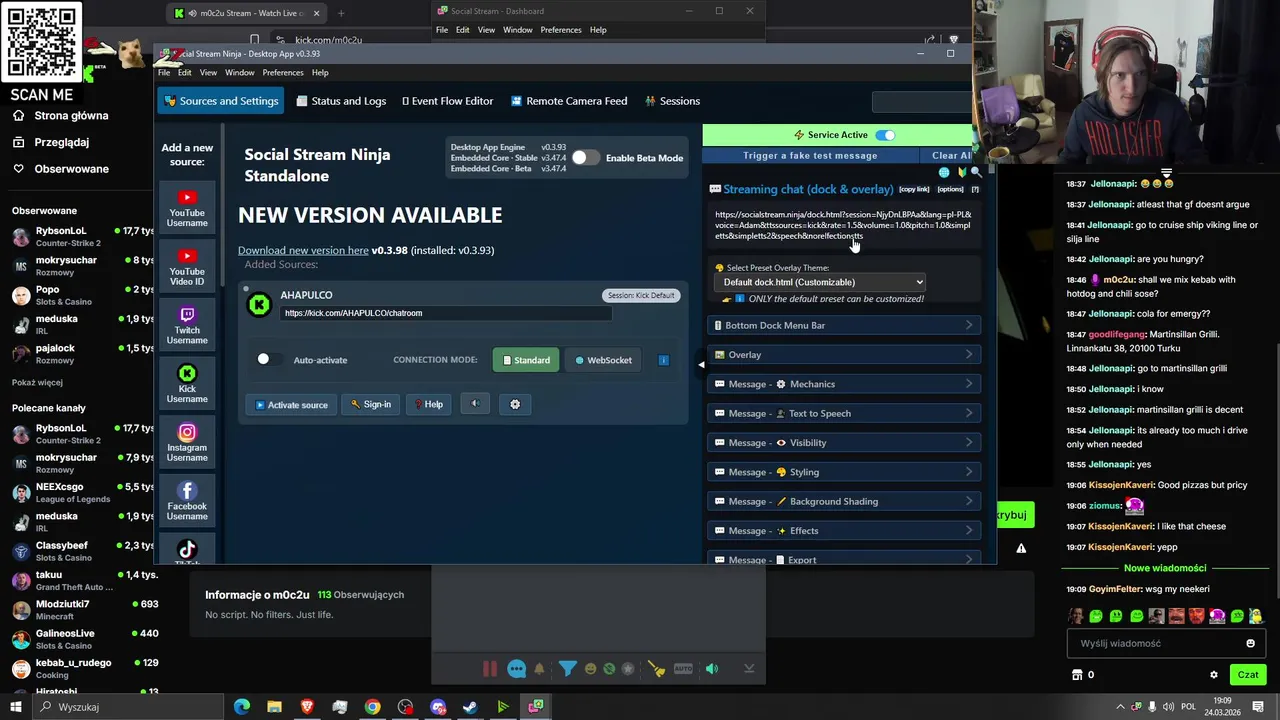
Task: Add a Kick Username source
Action: coord(187,385)
